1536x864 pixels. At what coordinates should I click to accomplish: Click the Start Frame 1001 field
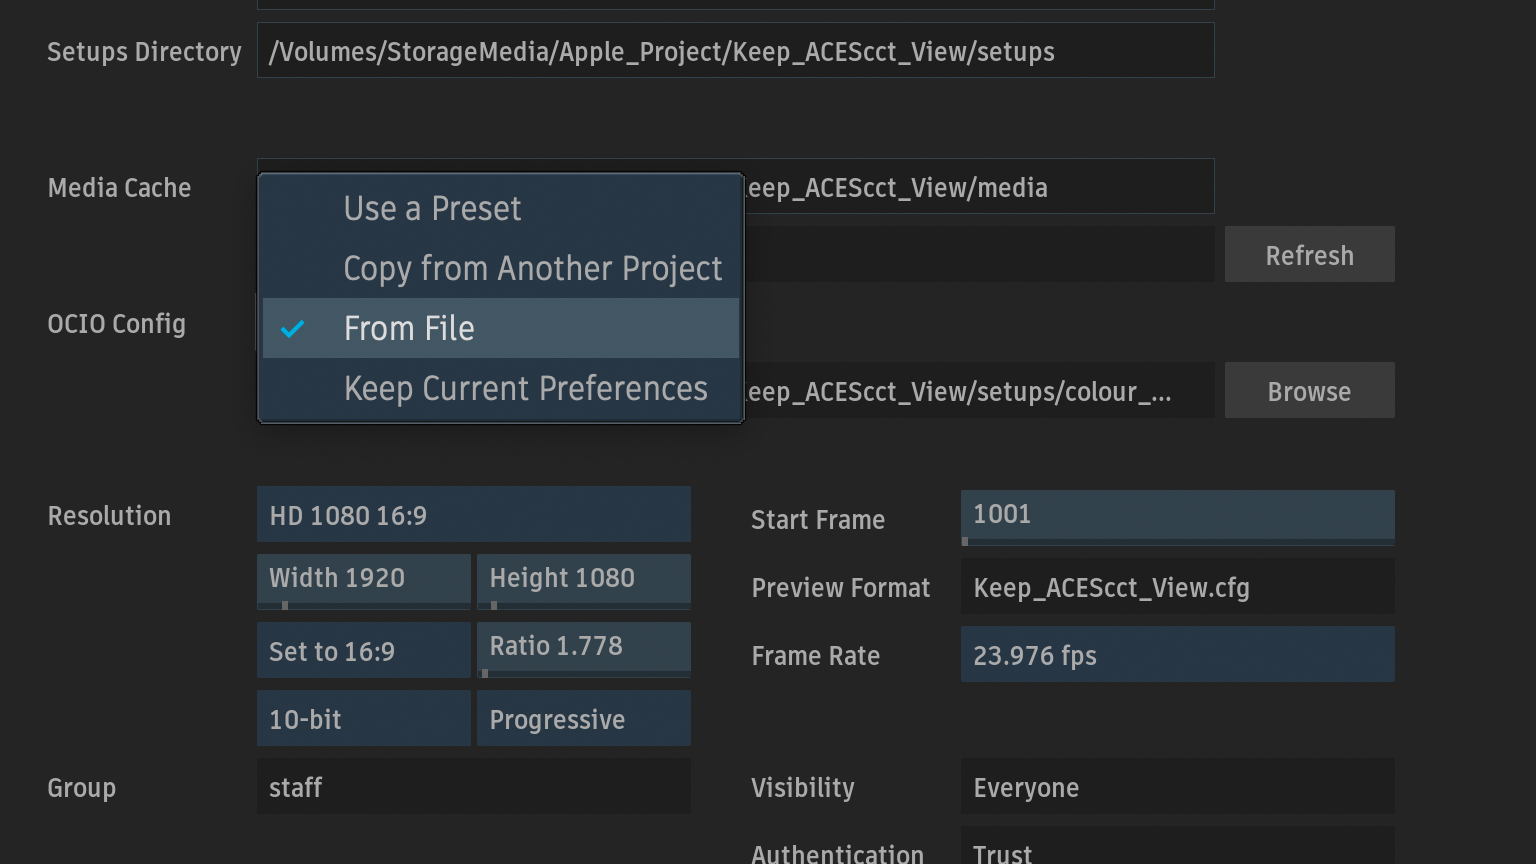[x=1177, y=515]
